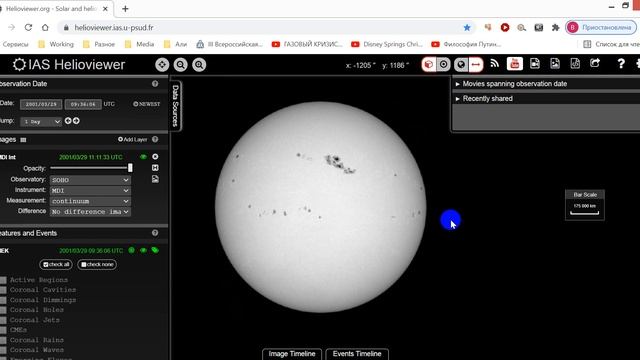Viewport: 640px width, 360px height.
Task: Click the zoom out magnifier icon
Action: click(x=180, y=65)
